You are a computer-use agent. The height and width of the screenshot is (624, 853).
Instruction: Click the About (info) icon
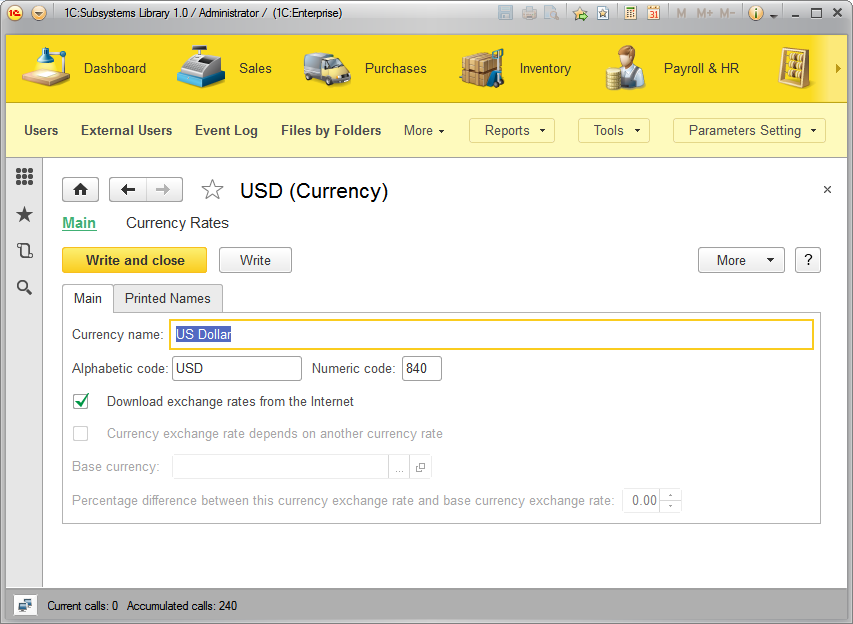click(x=755, y=13)
